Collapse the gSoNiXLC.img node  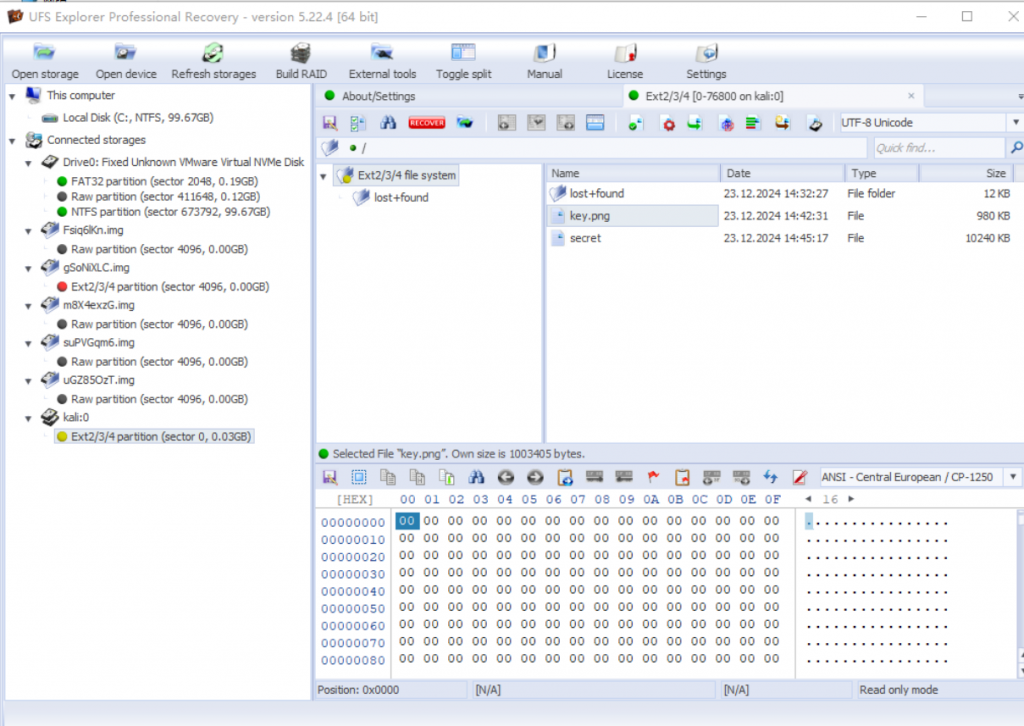28,268
